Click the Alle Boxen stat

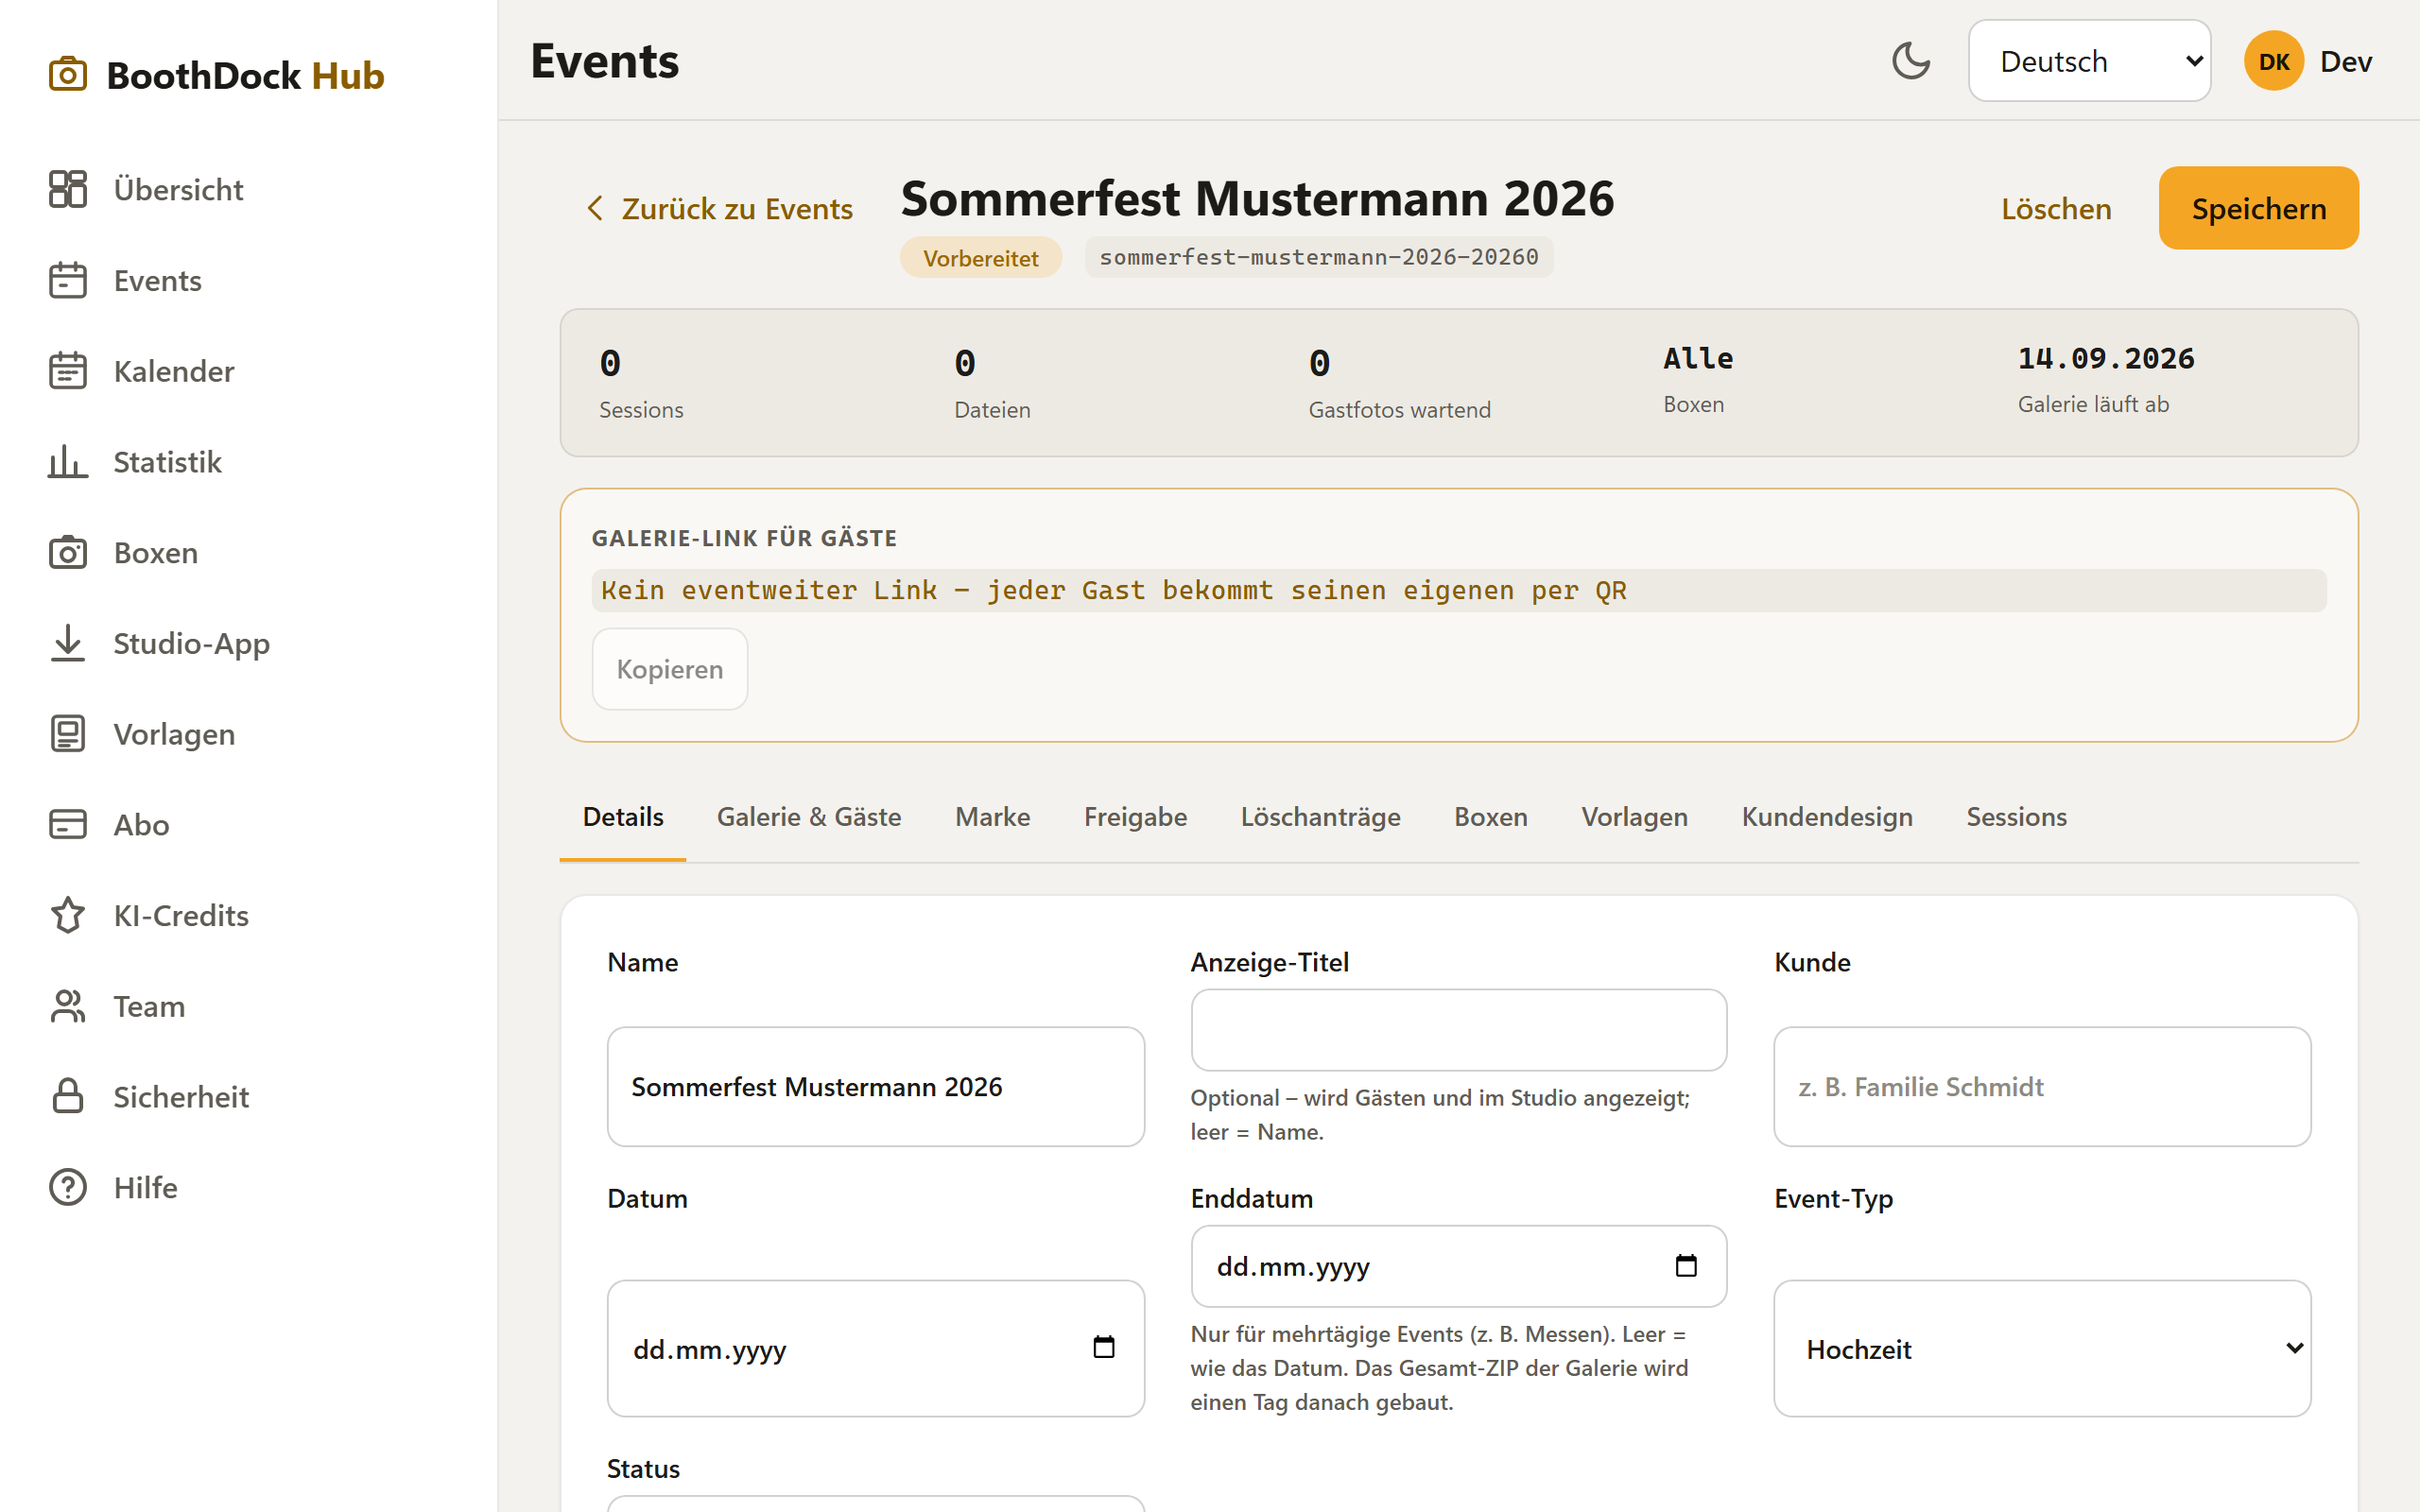coord(1698,380)
